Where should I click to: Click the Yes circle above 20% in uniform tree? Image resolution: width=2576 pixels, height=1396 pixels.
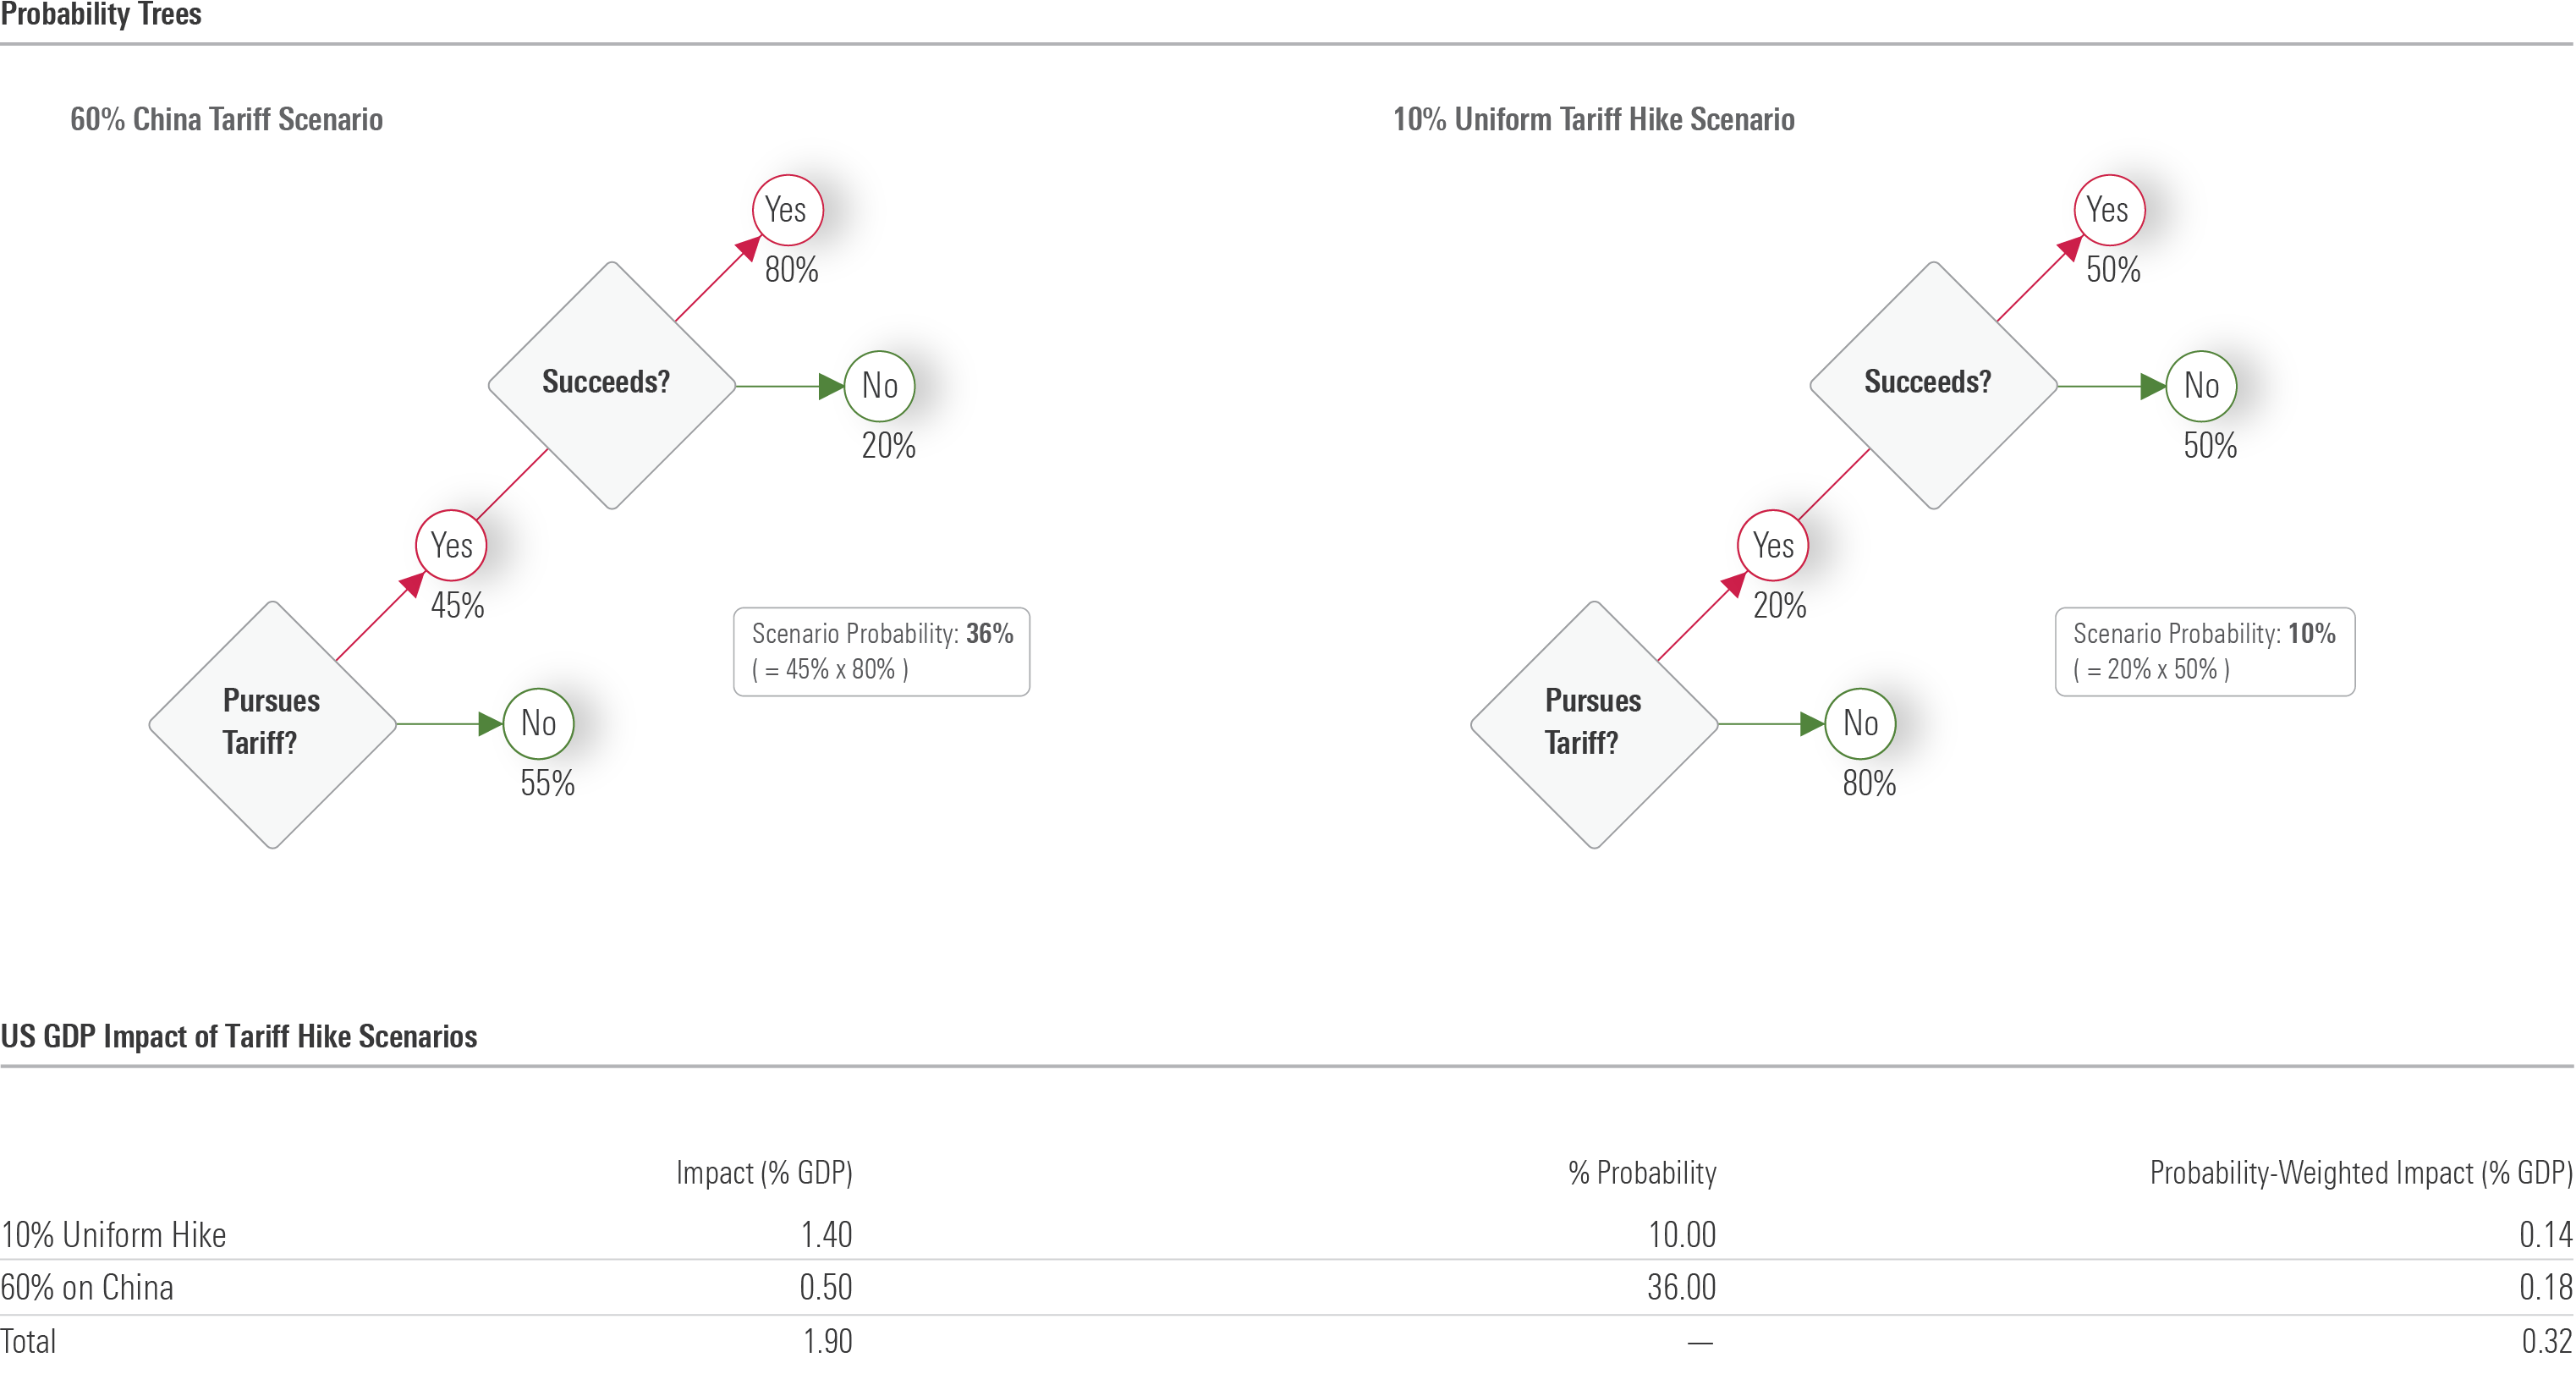(1773, 545)
